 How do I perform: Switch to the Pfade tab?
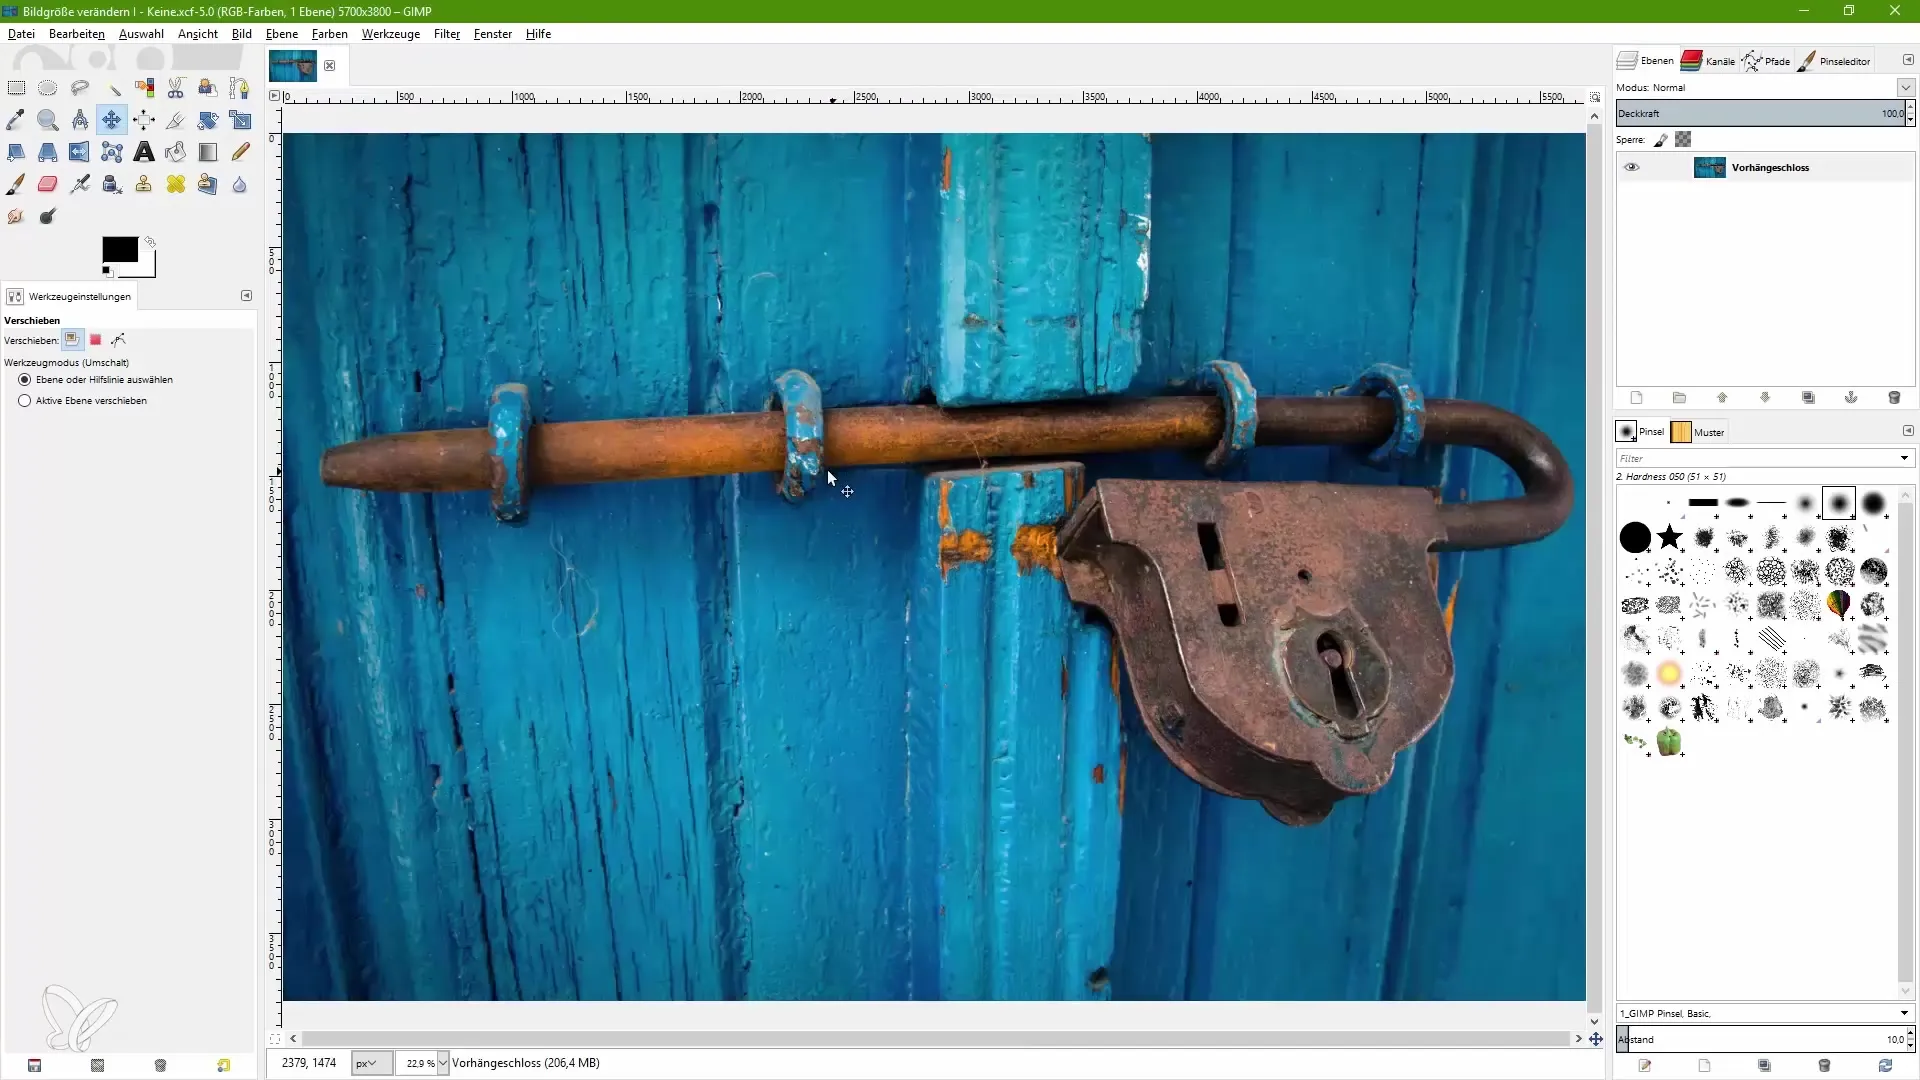[x=1766, y=61]
